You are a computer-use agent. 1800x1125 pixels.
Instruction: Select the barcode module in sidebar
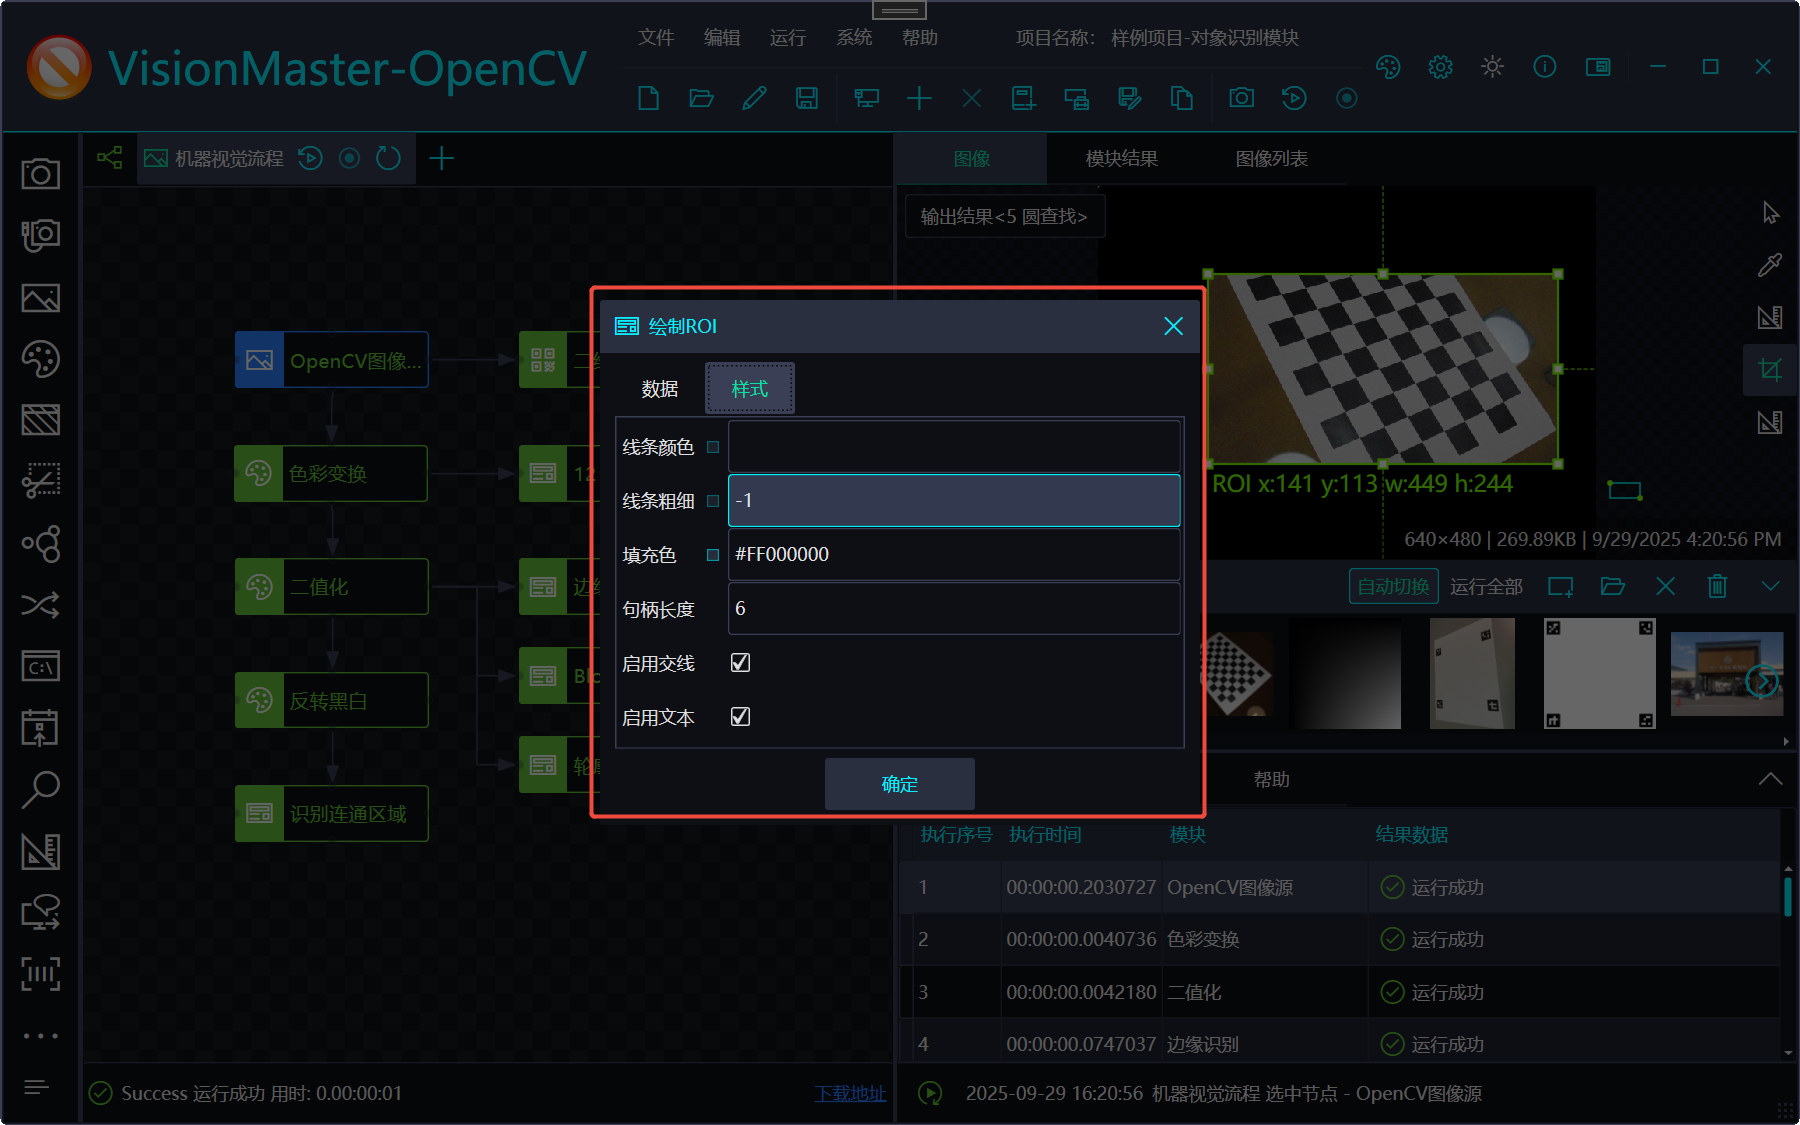tap(41, 973)
